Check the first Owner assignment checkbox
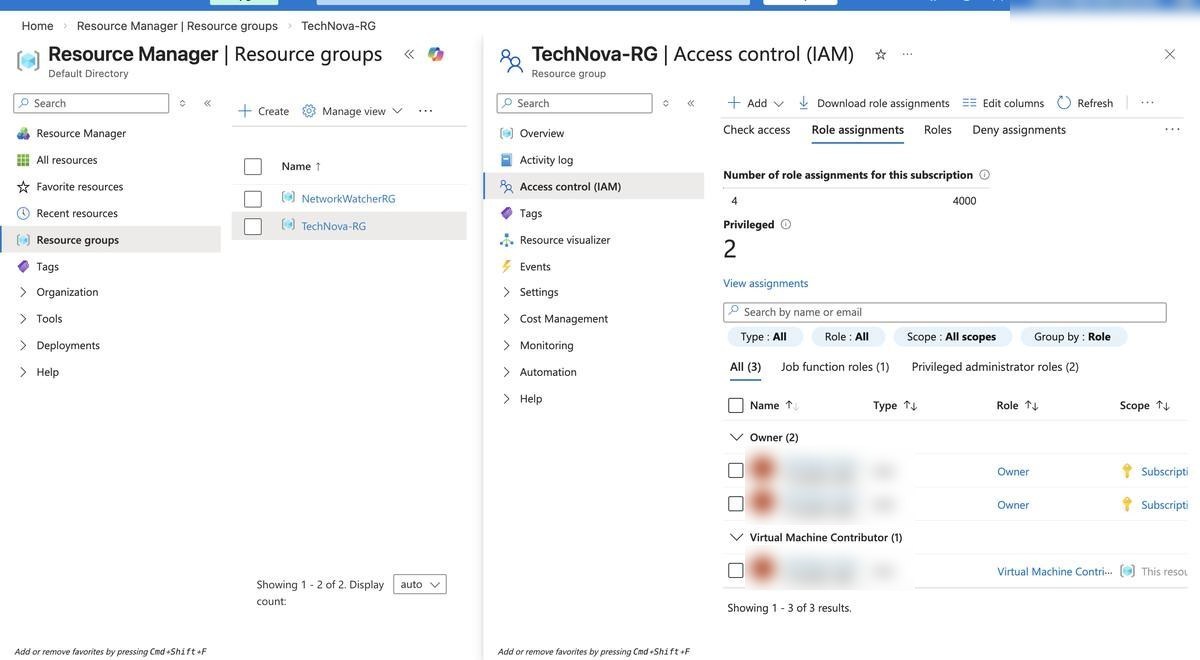 tap(736, 471)
